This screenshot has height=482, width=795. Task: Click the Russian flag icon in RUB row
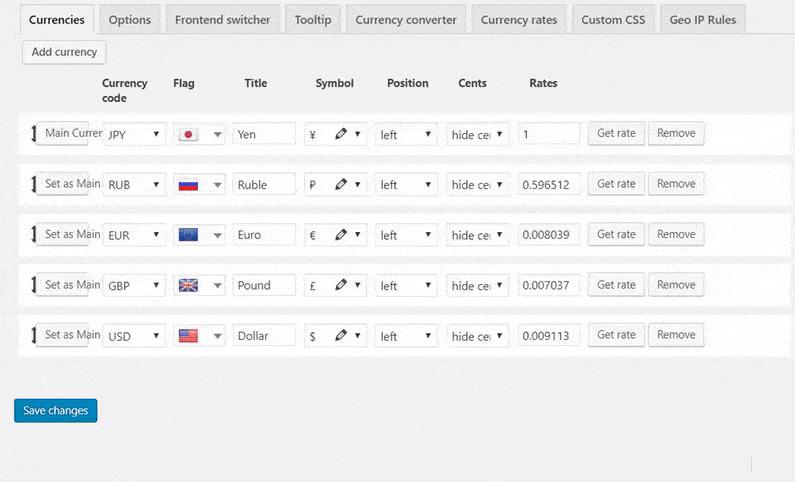tap(187, 184)
